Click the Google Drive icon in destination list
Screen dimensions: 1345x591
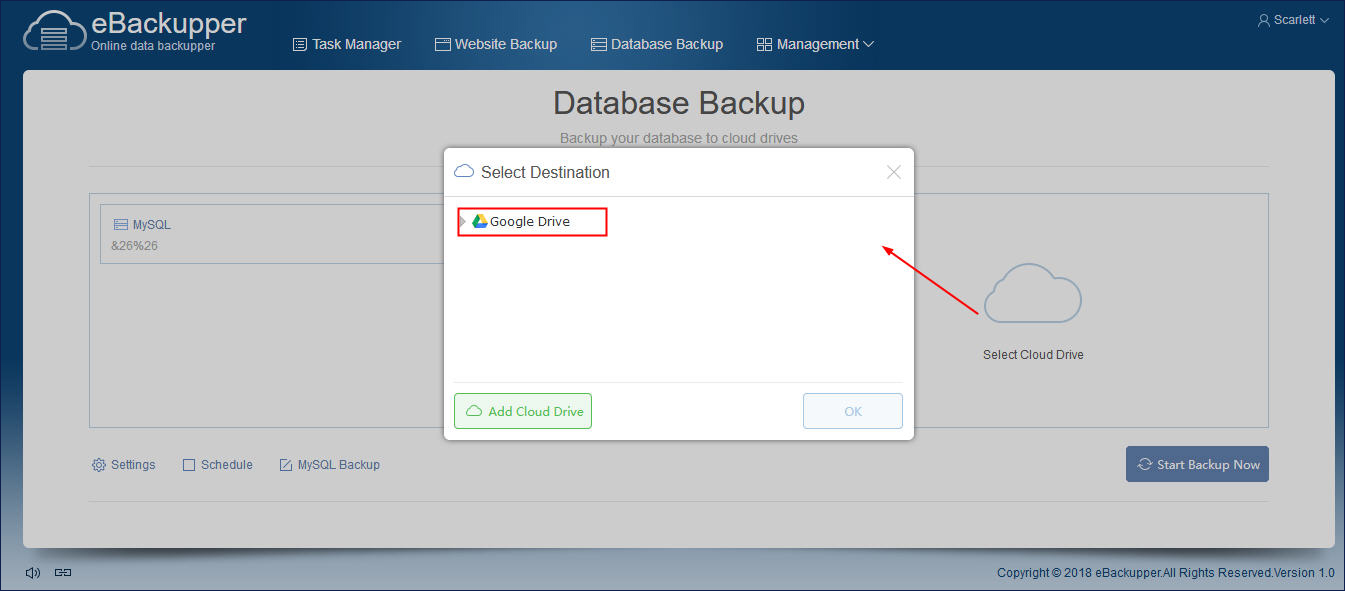[480, 221]
